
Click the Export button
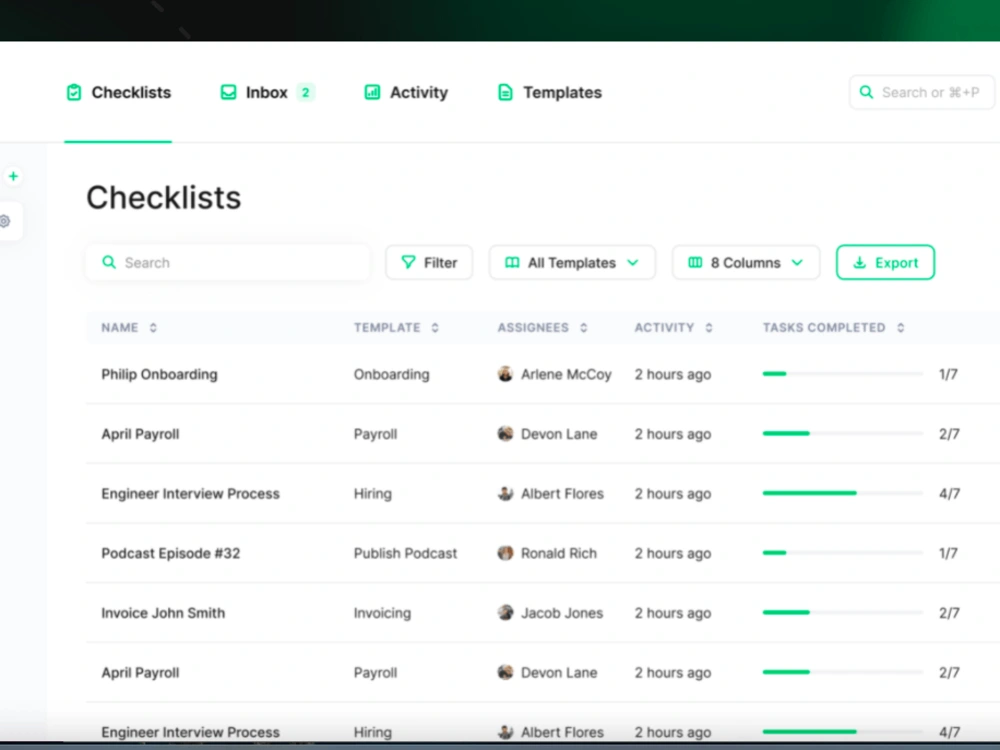[x=885, y=263]
